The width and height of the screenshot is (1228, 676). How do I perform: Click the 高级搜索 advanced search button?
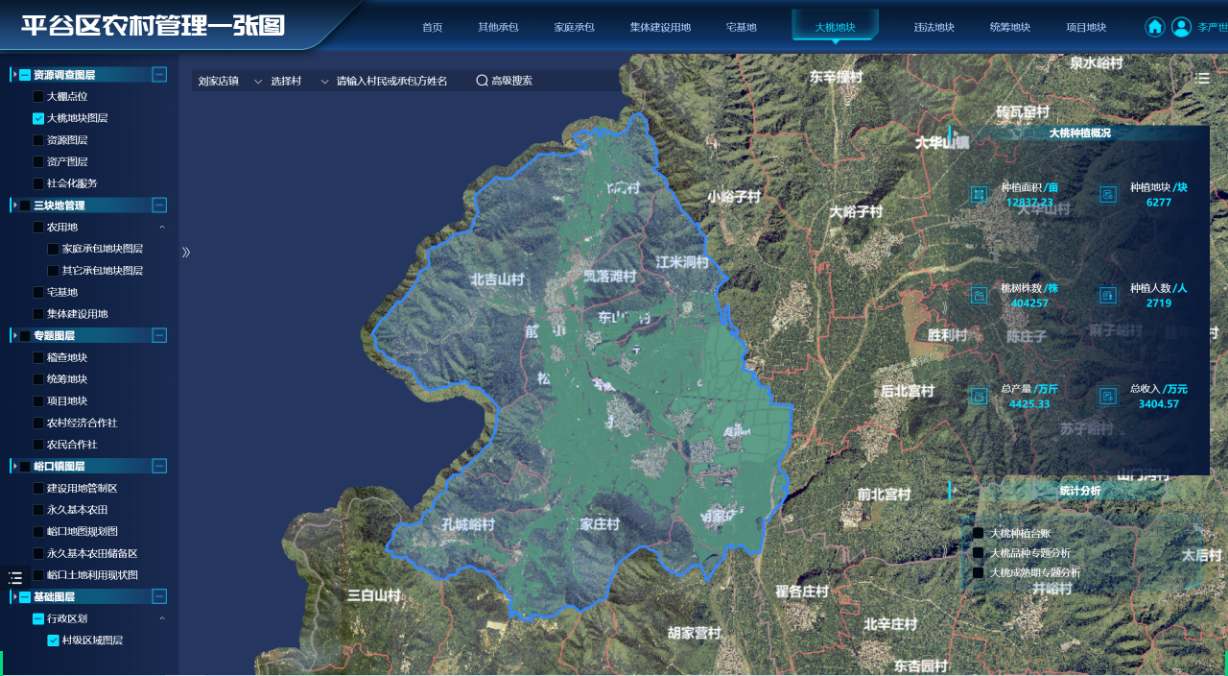pyautogui.click(x=504, y=81)
